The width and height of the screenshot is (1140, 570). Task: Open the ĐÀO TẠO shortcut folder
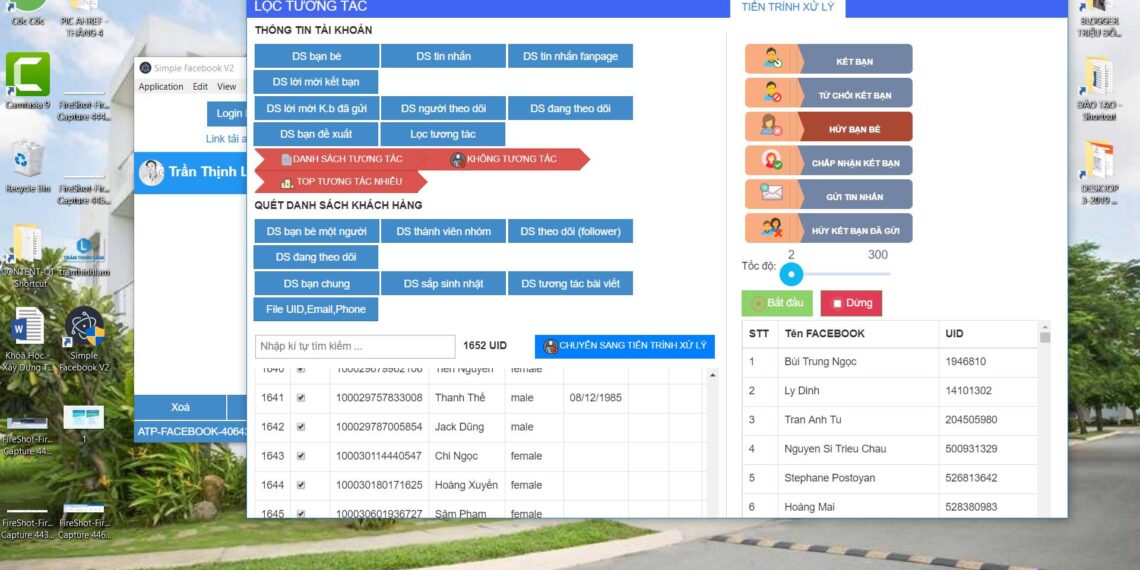coord(1098,89)
